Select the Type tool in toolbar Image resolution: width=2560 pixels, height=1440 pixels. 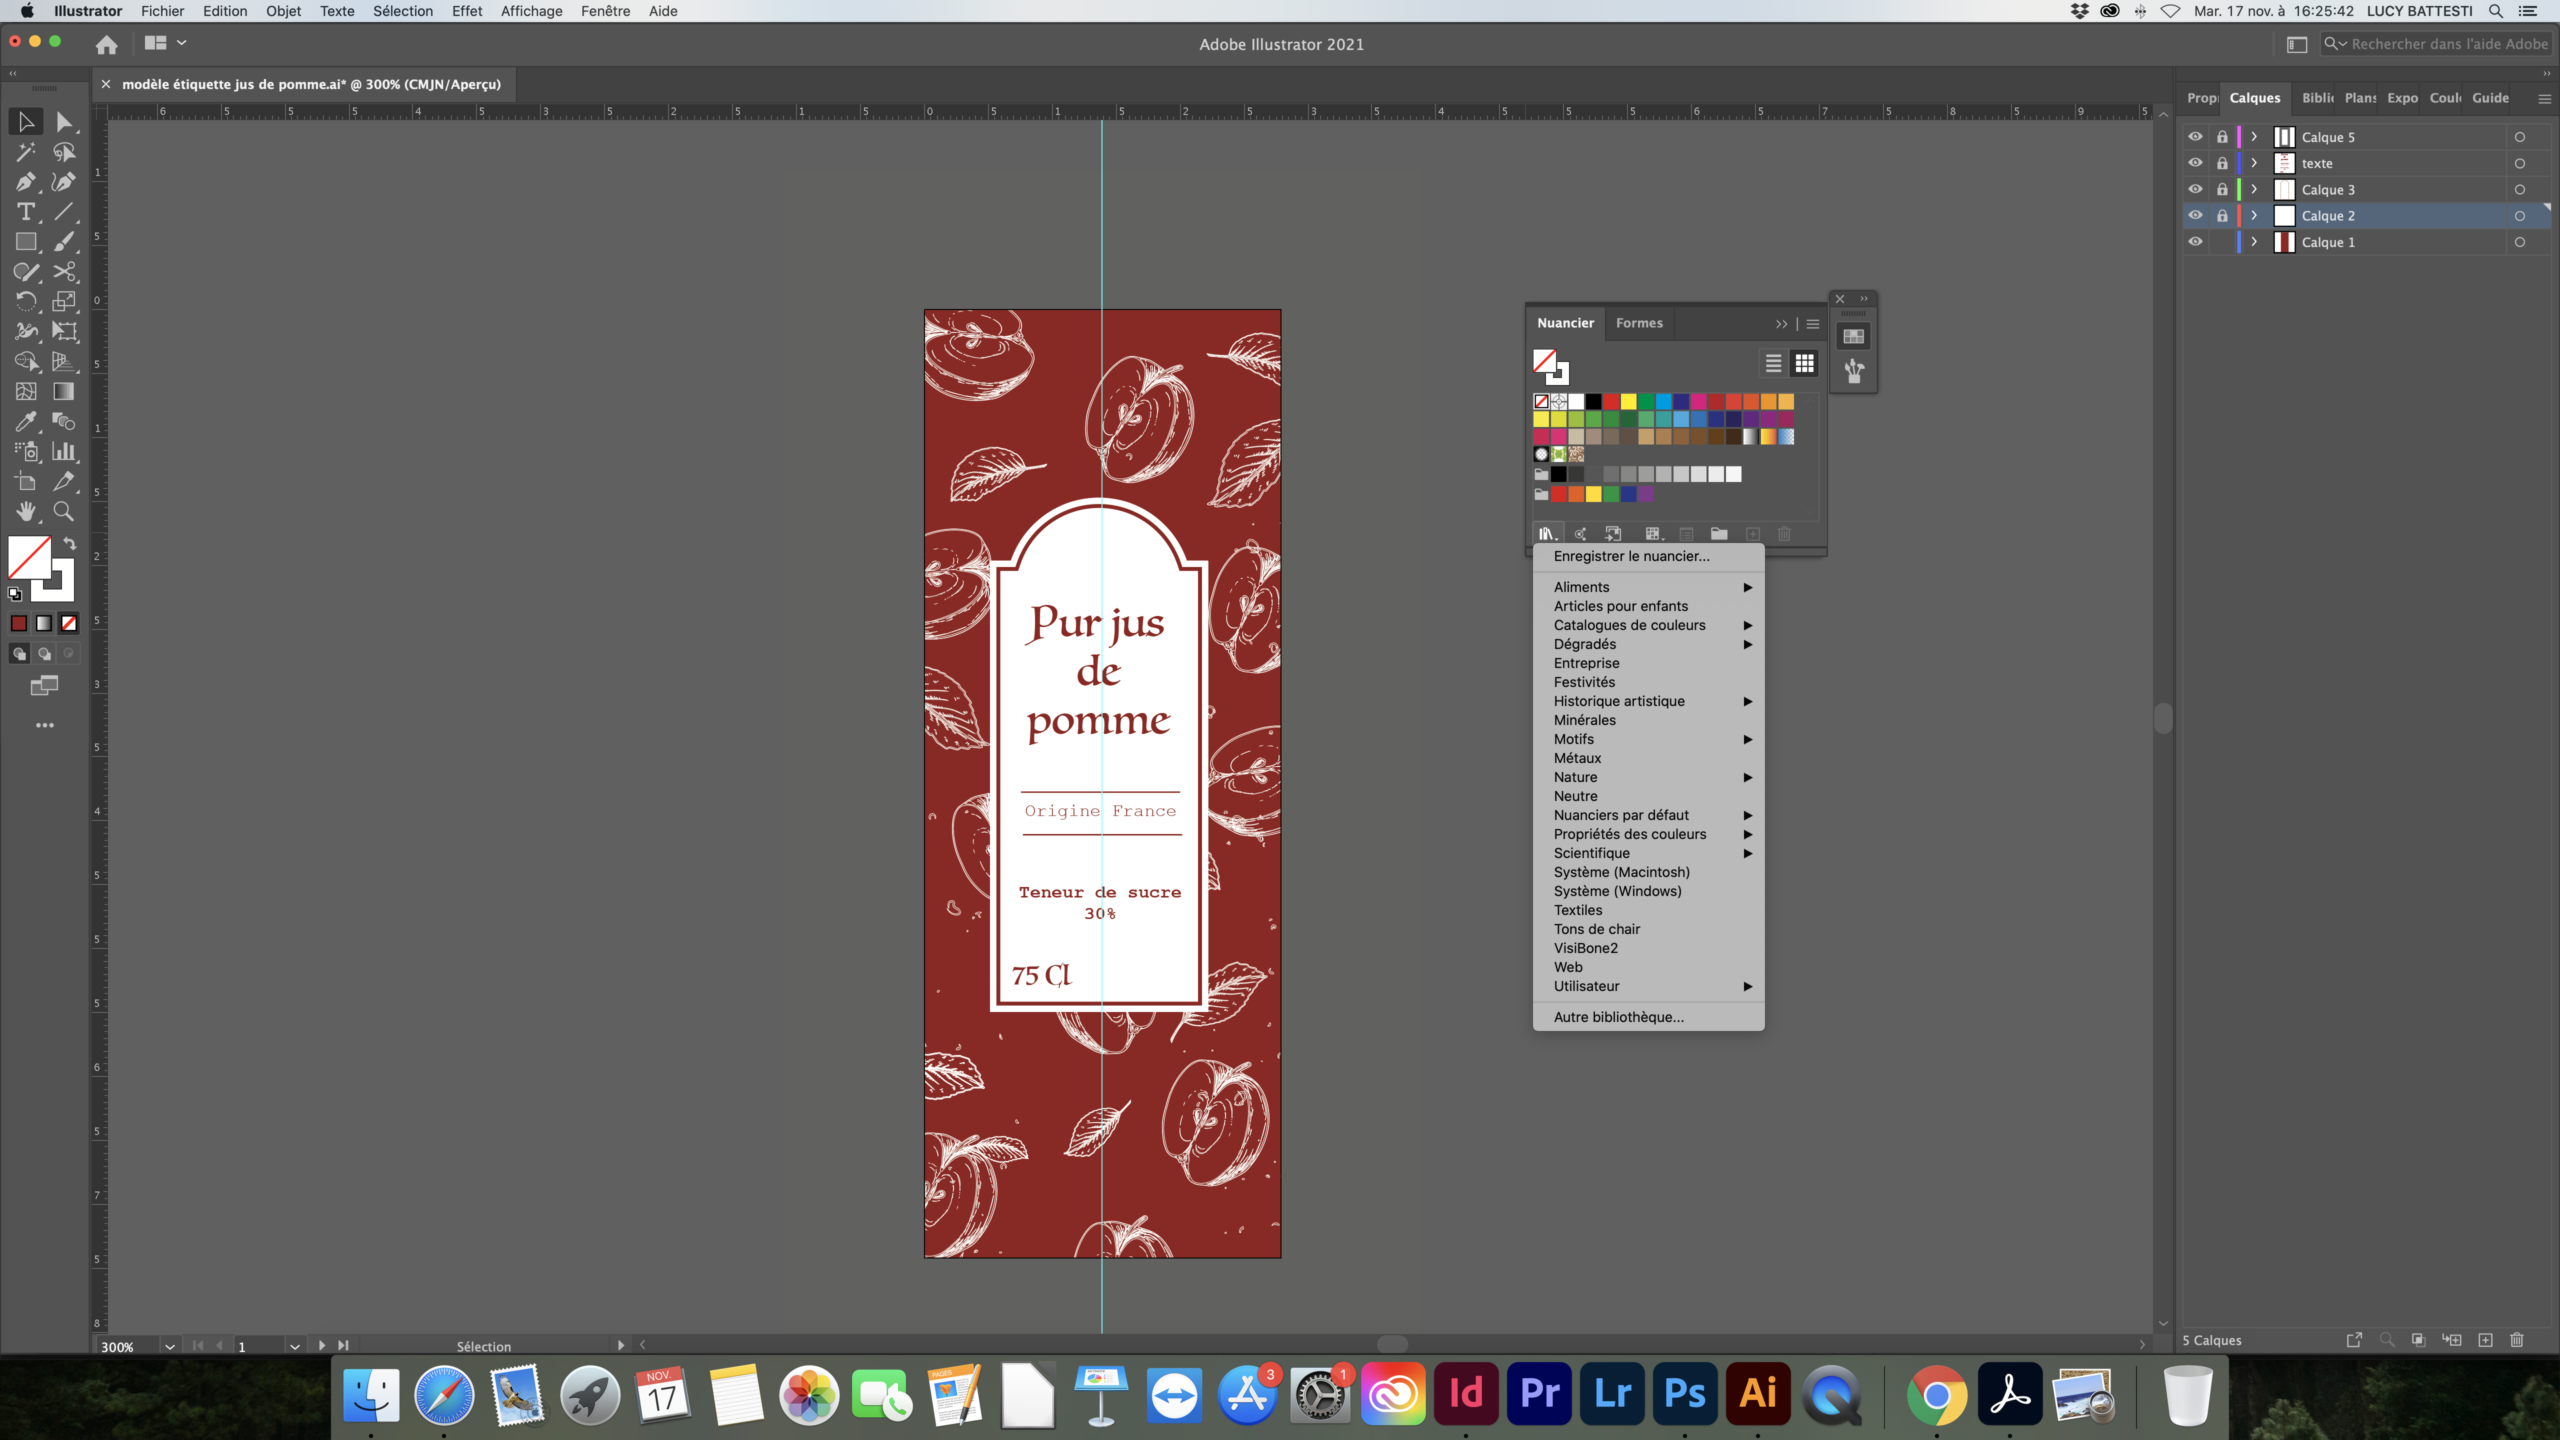pos(25,211)
